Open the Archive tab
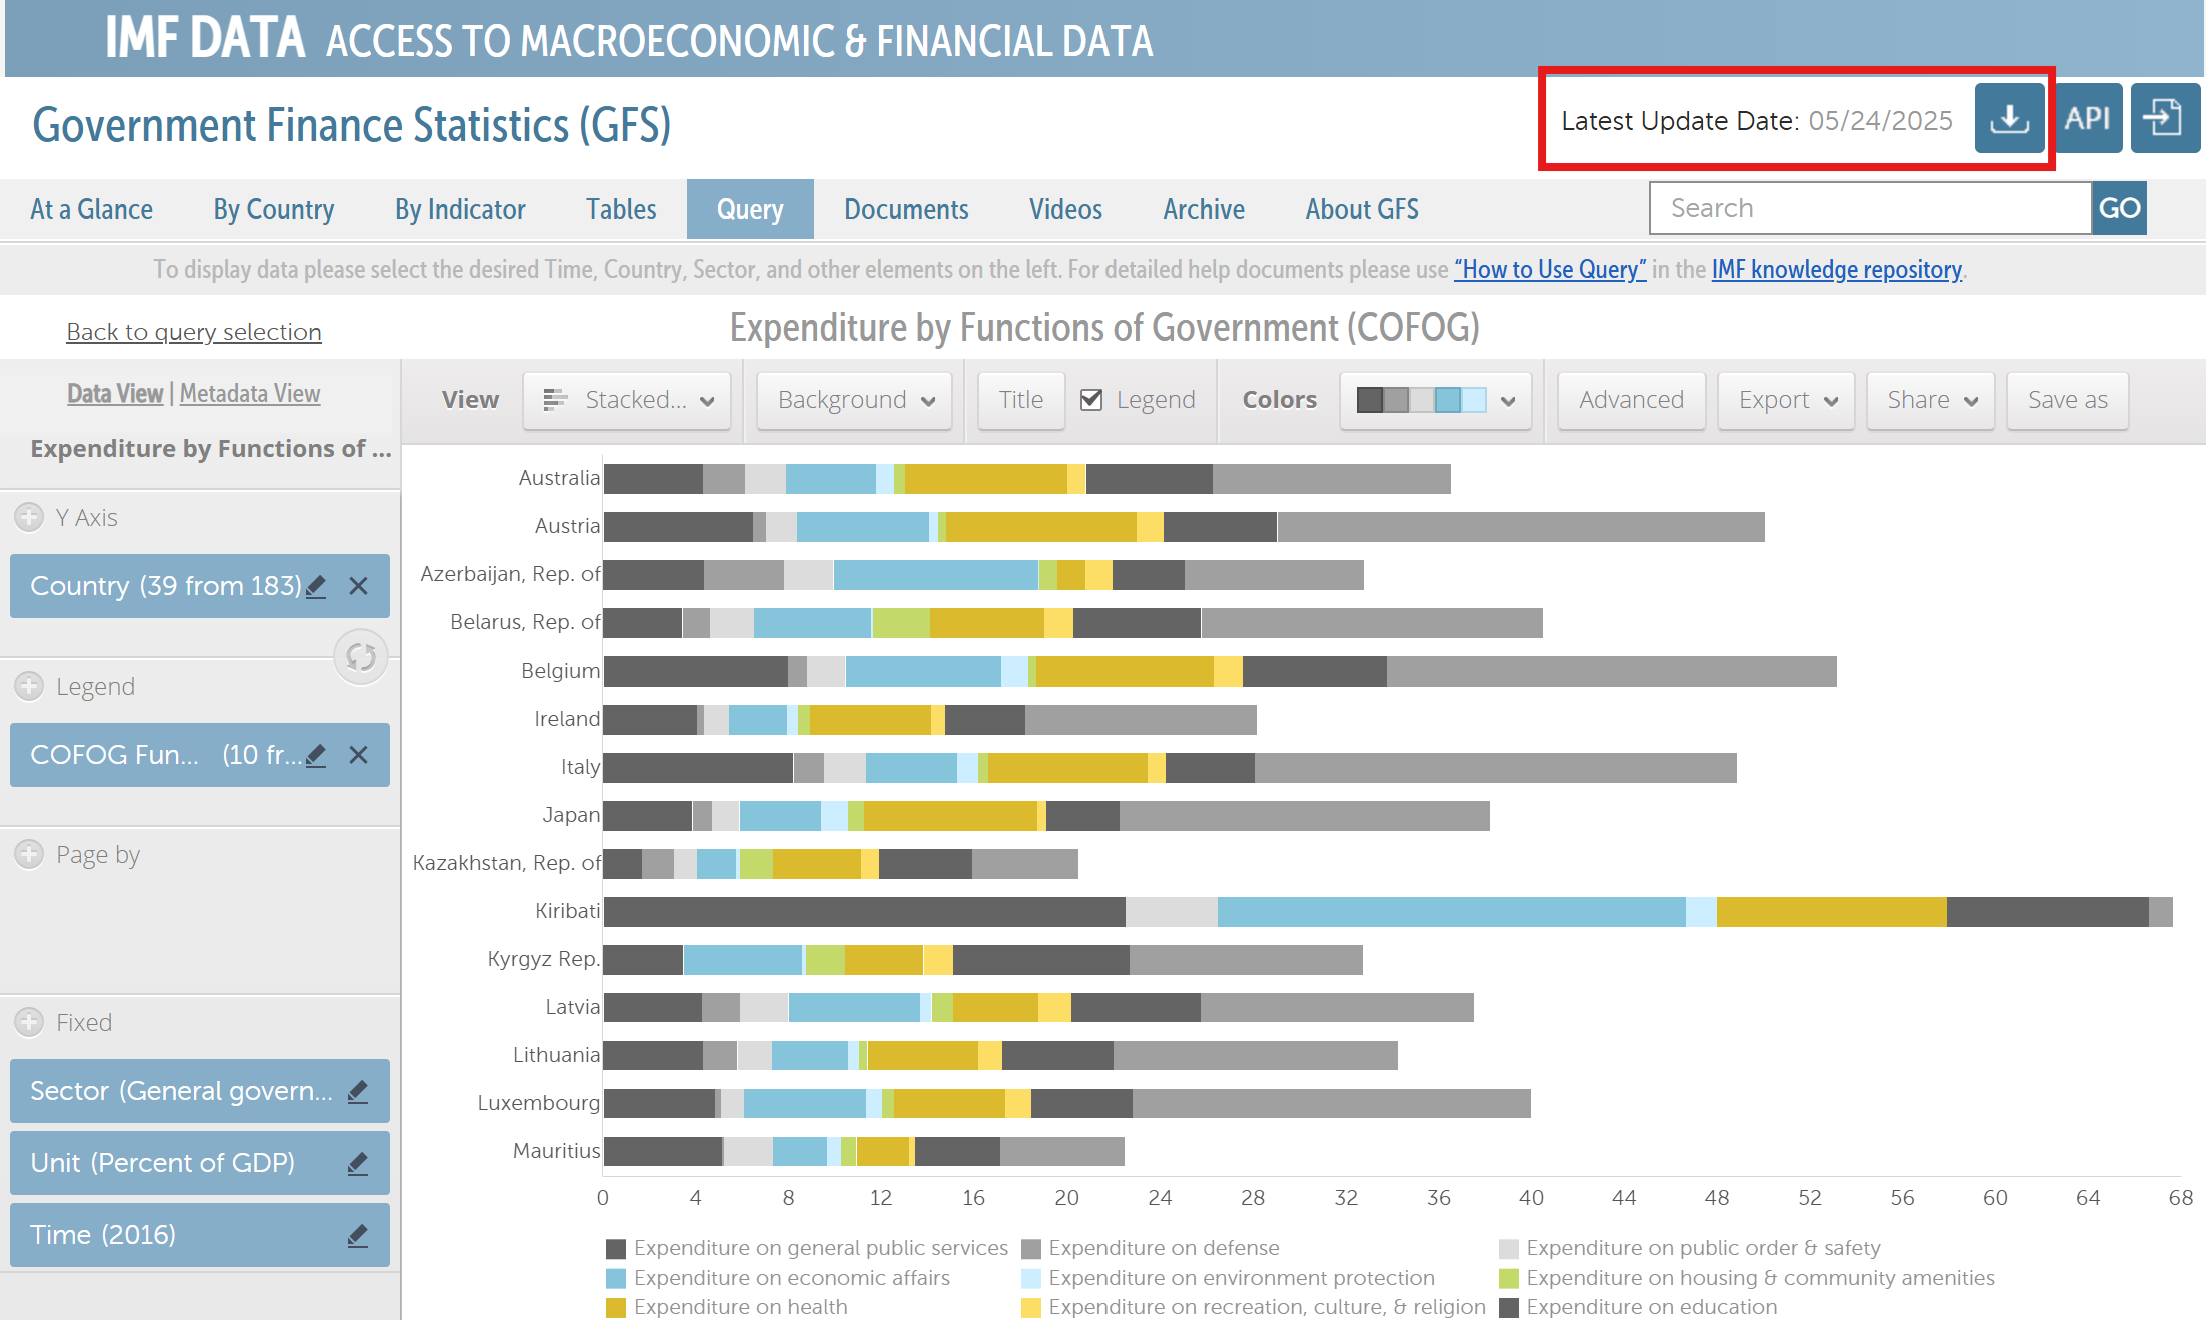Viewport: 2206px width, 1320px height. pos(1203,209)
